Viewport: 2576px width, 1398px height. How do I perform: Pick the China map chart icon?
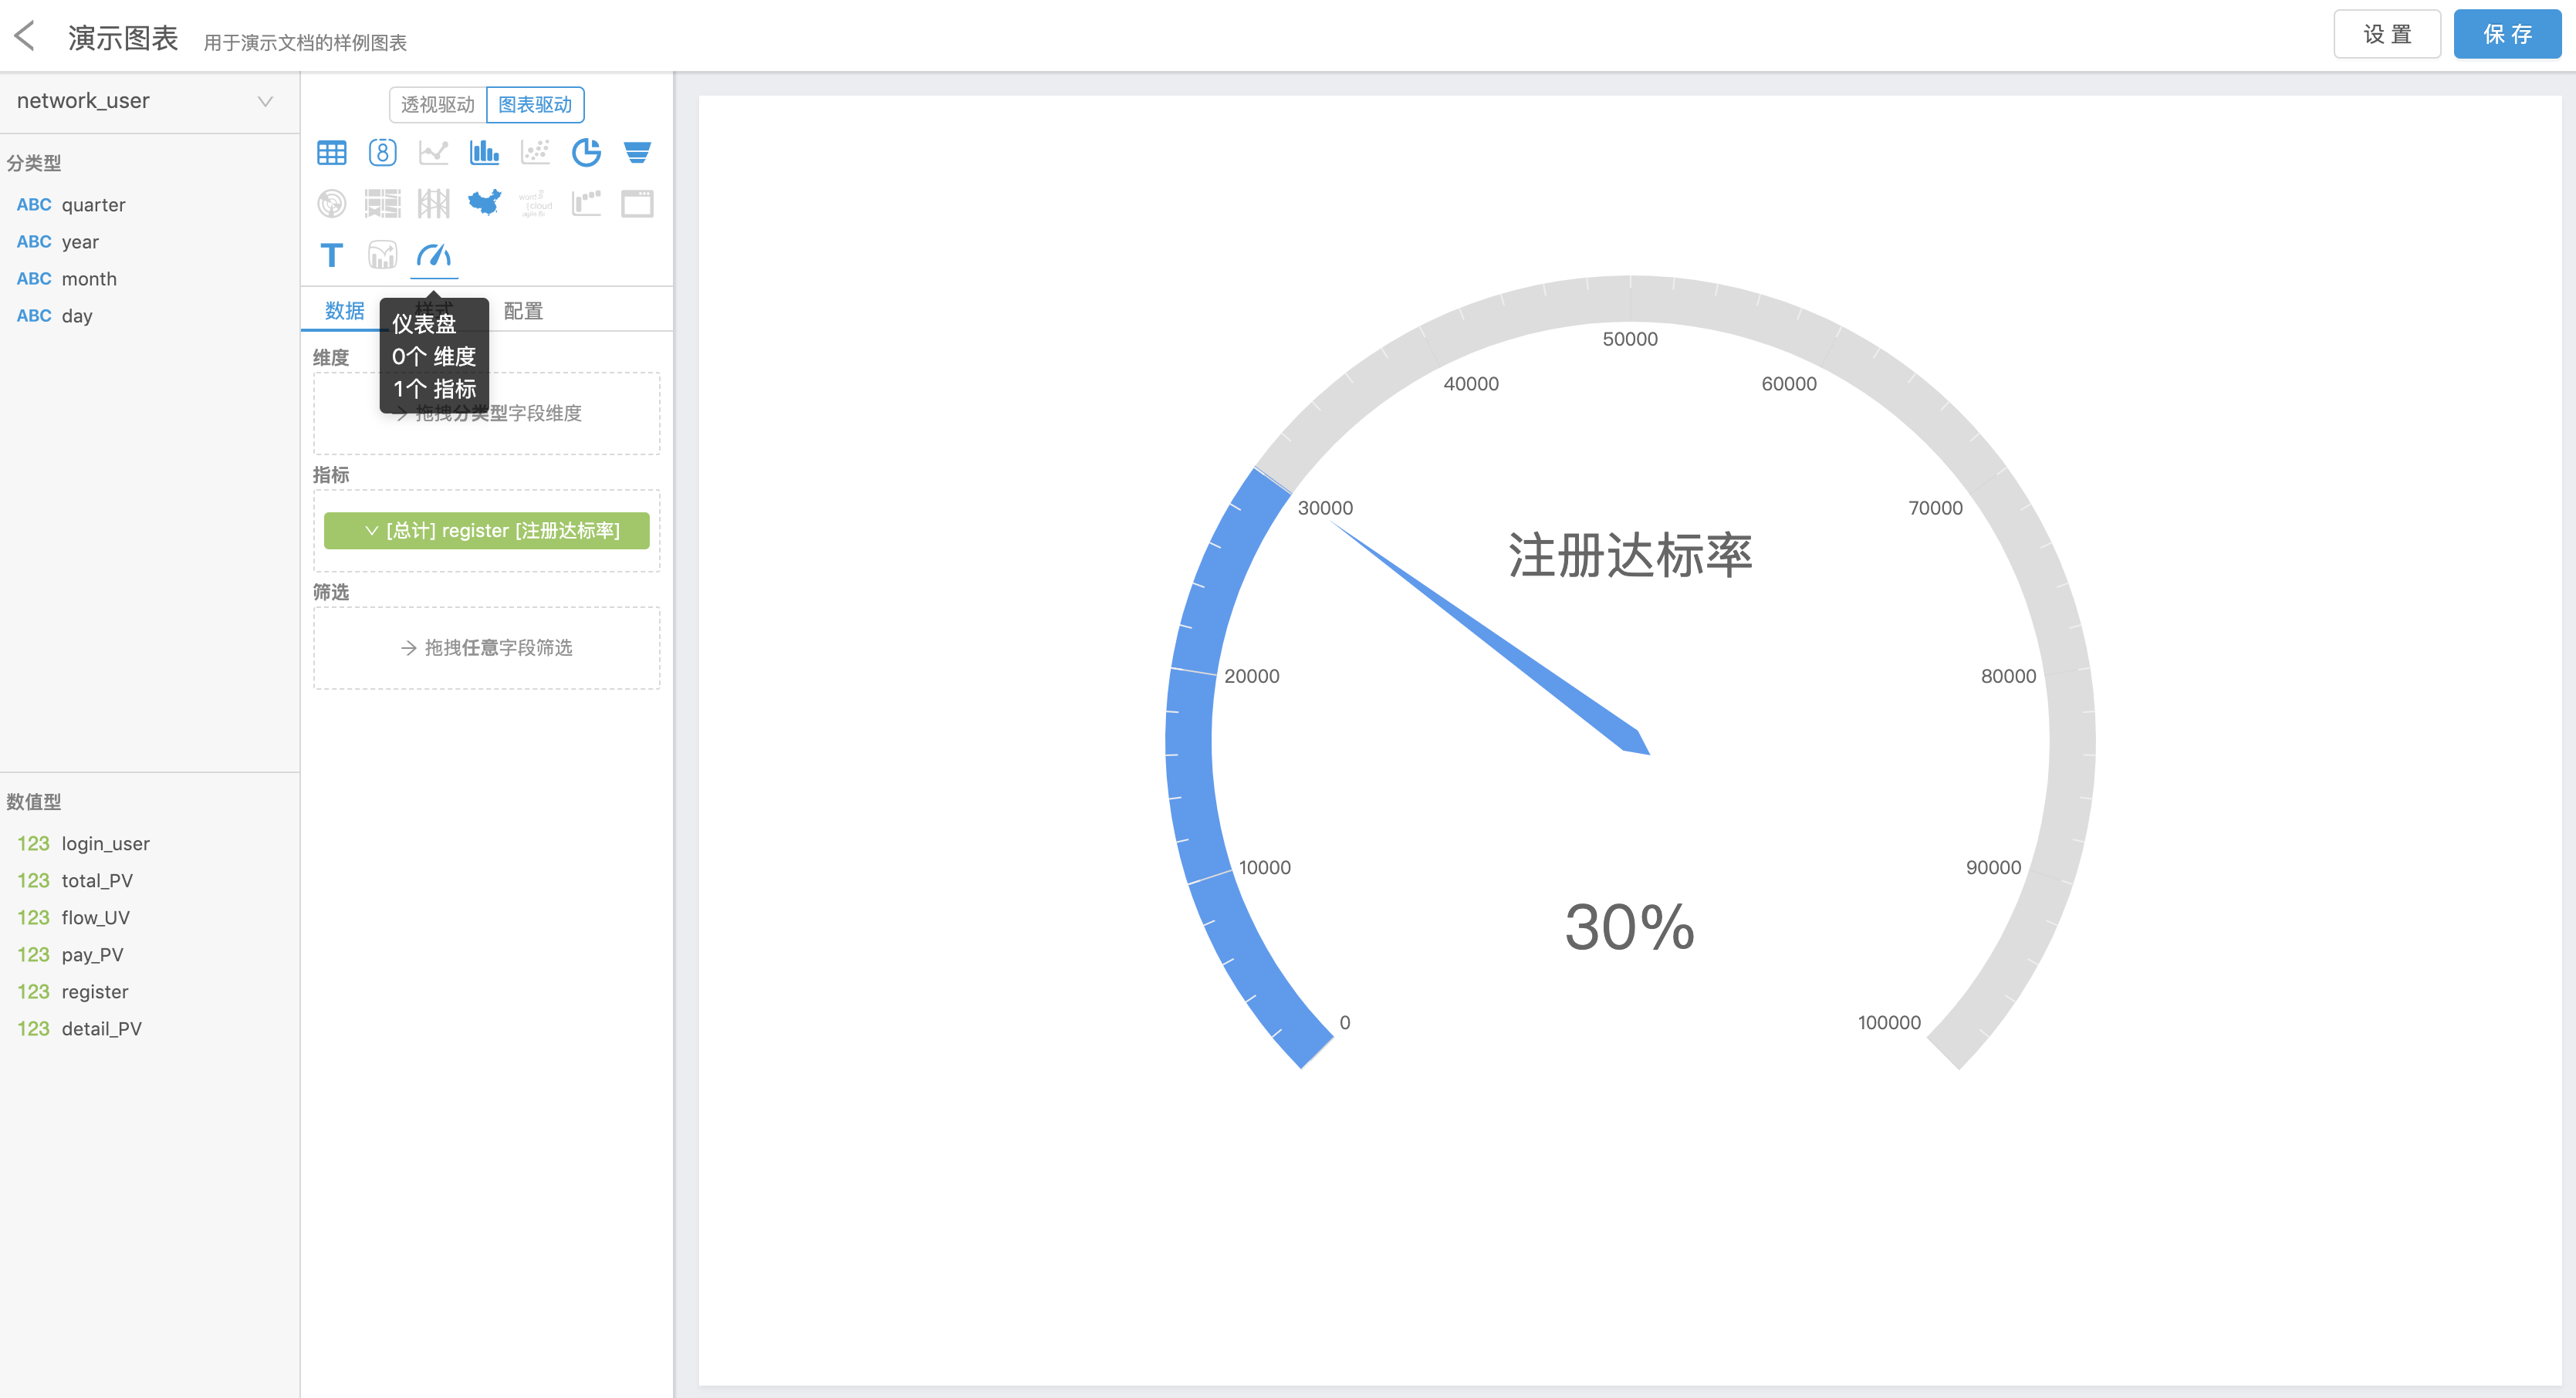click(x=484, y=203)
